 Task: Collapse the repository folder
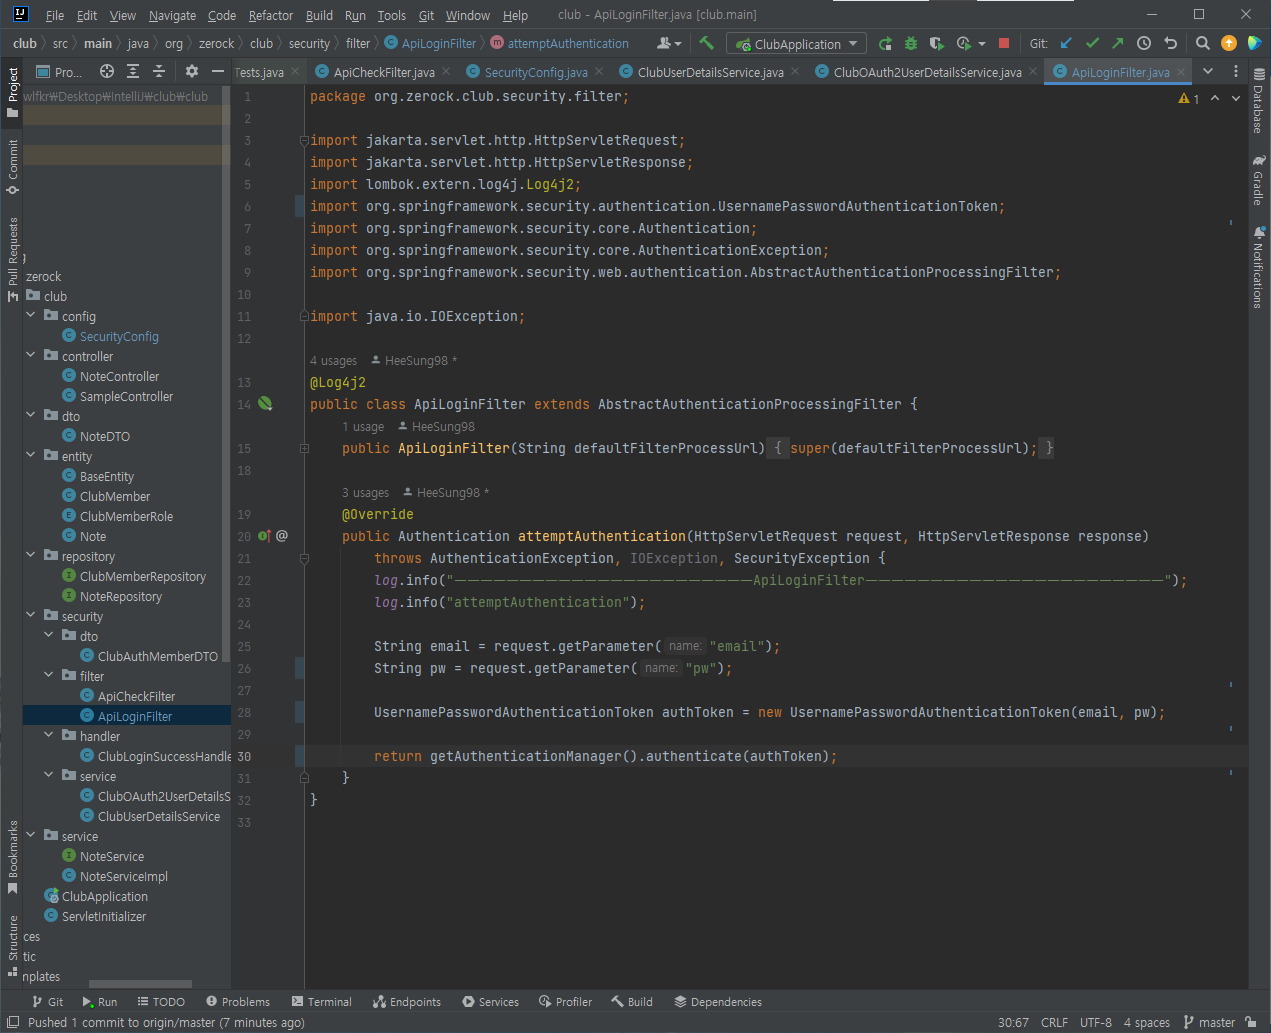[31, 555]
